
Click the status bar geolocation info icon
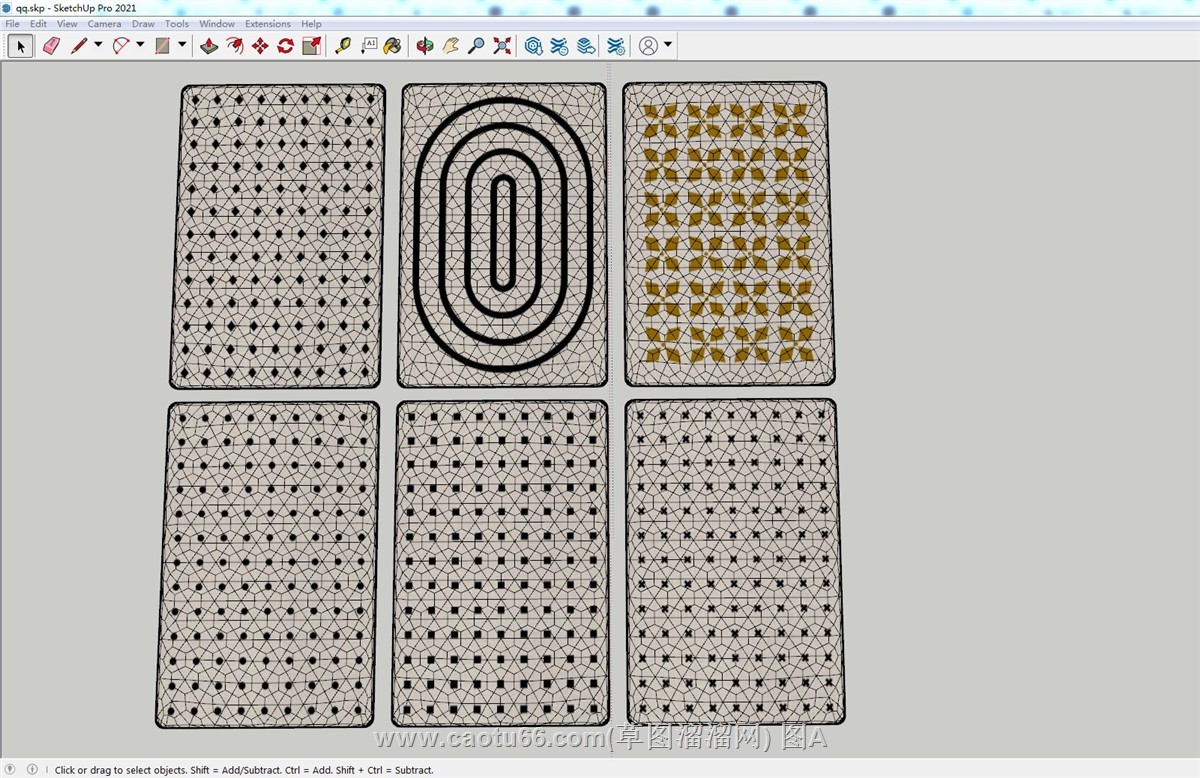click(11, 769)
